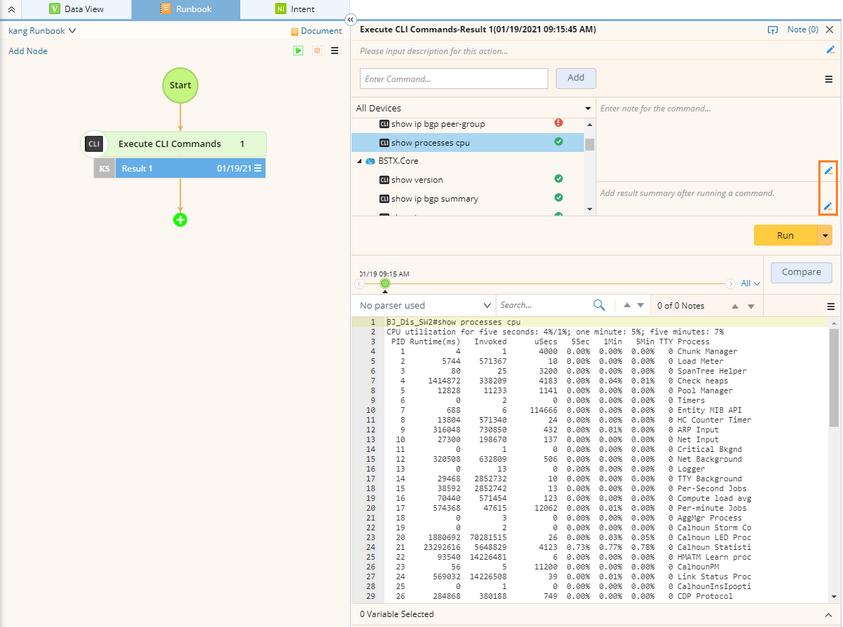Close the Execute CLI Commands result pane
Viewport: 843px width, 627px height.
click(x=830, y=30)
